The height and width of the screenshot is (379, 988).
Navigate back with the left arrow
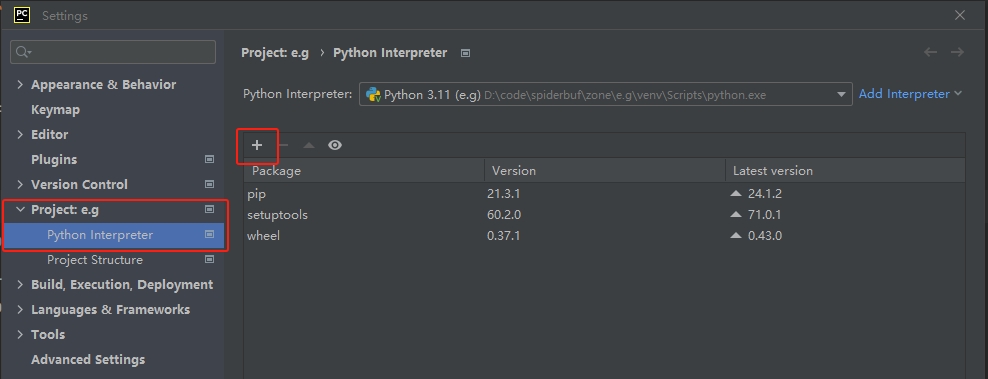pos(930,52)
